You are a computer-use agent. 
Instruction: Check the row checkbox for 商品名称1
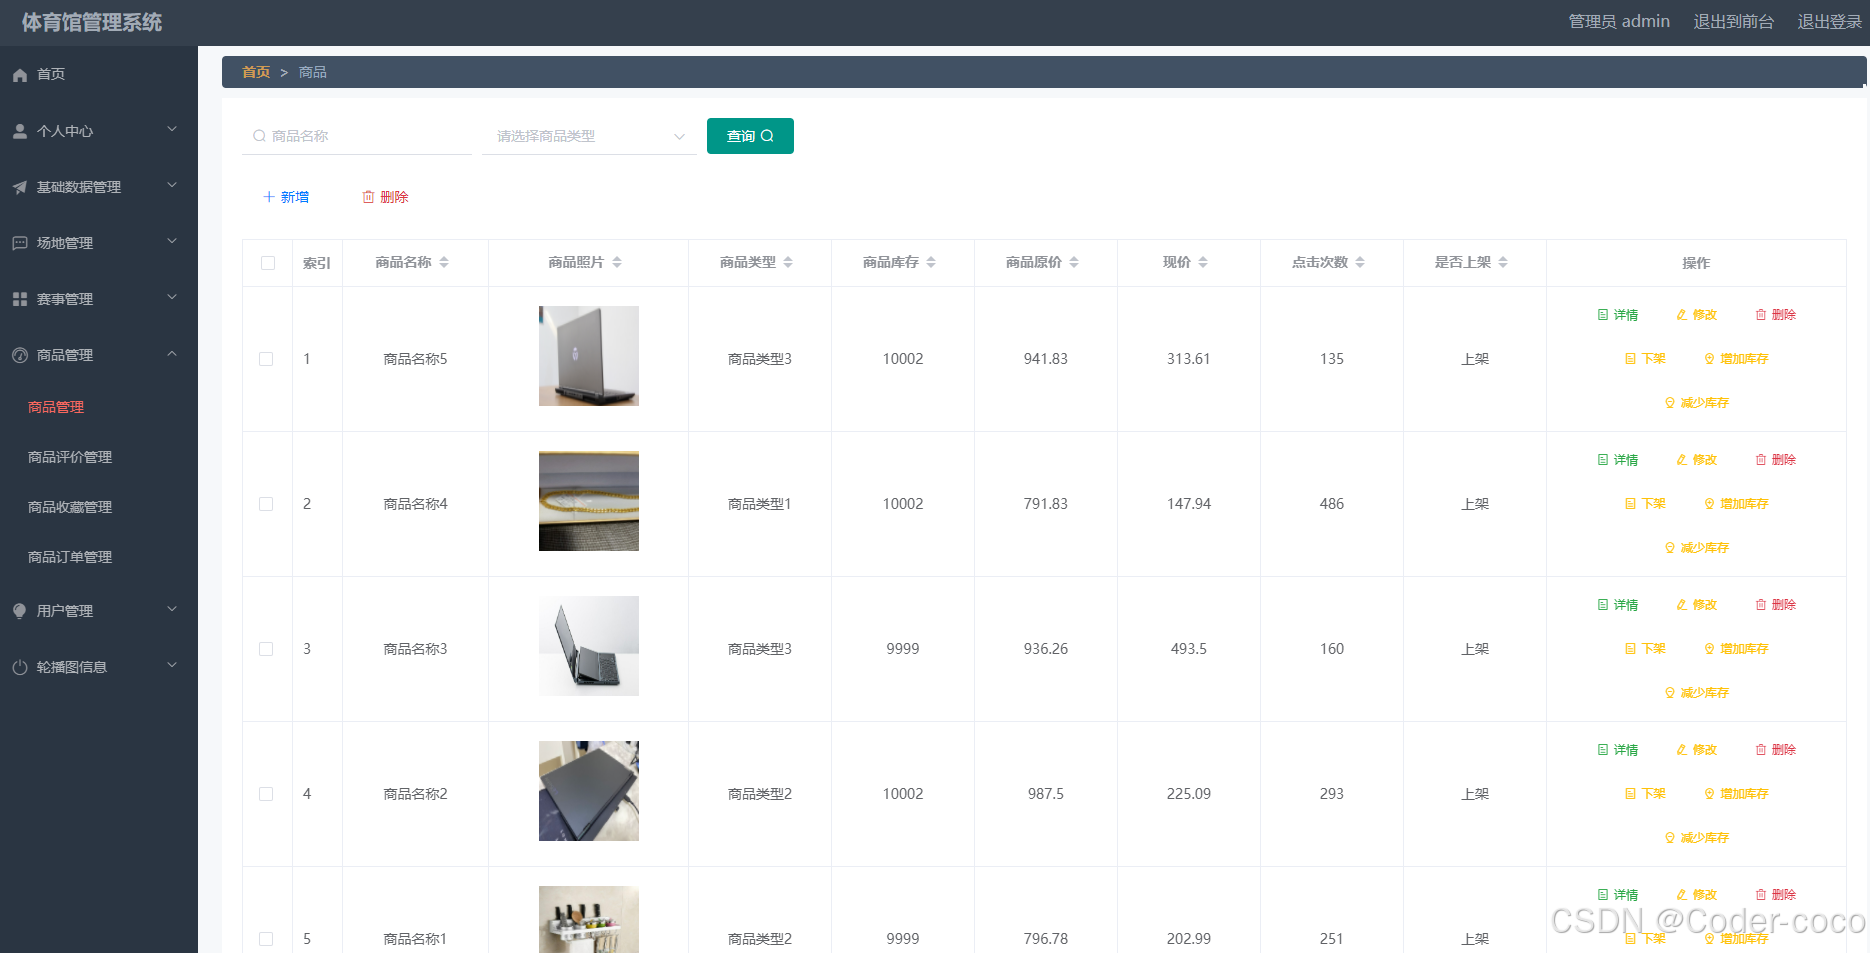(x=266, y=939)
